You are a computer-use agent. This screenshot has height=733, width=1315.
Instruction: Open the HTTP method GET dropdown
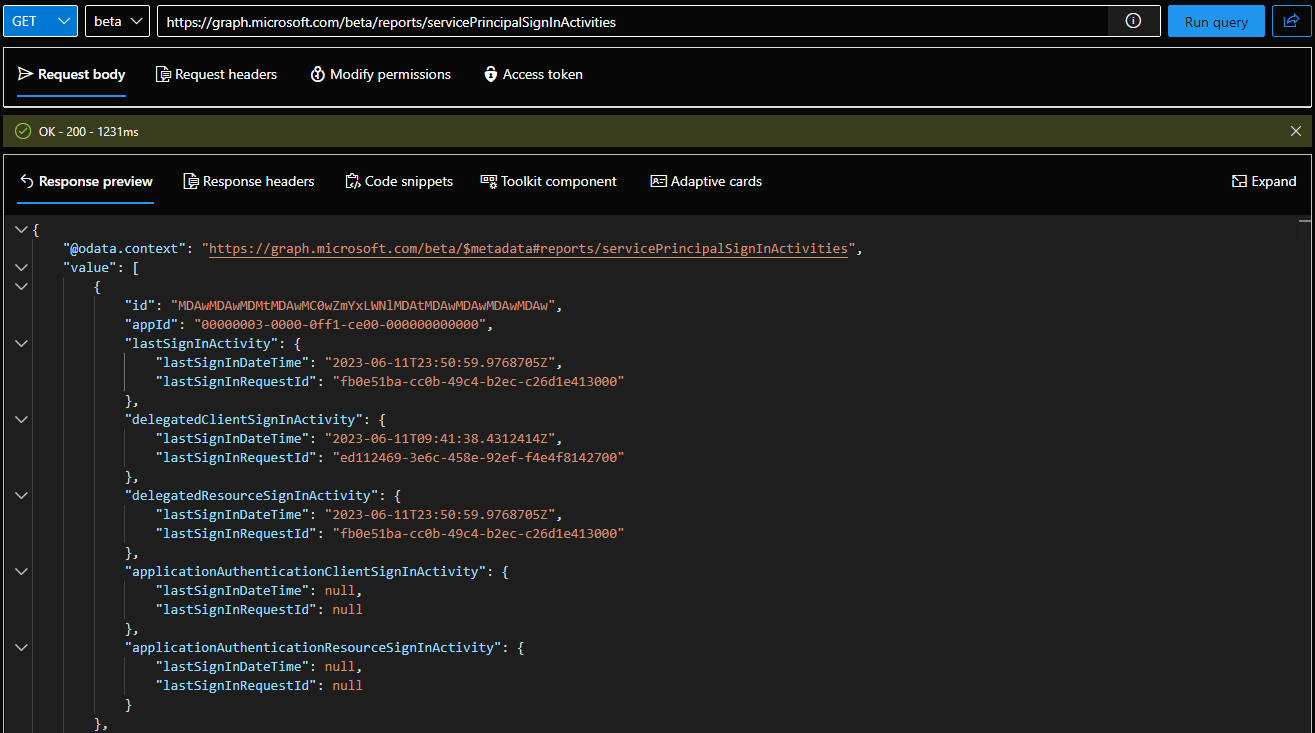click(40, 21)
